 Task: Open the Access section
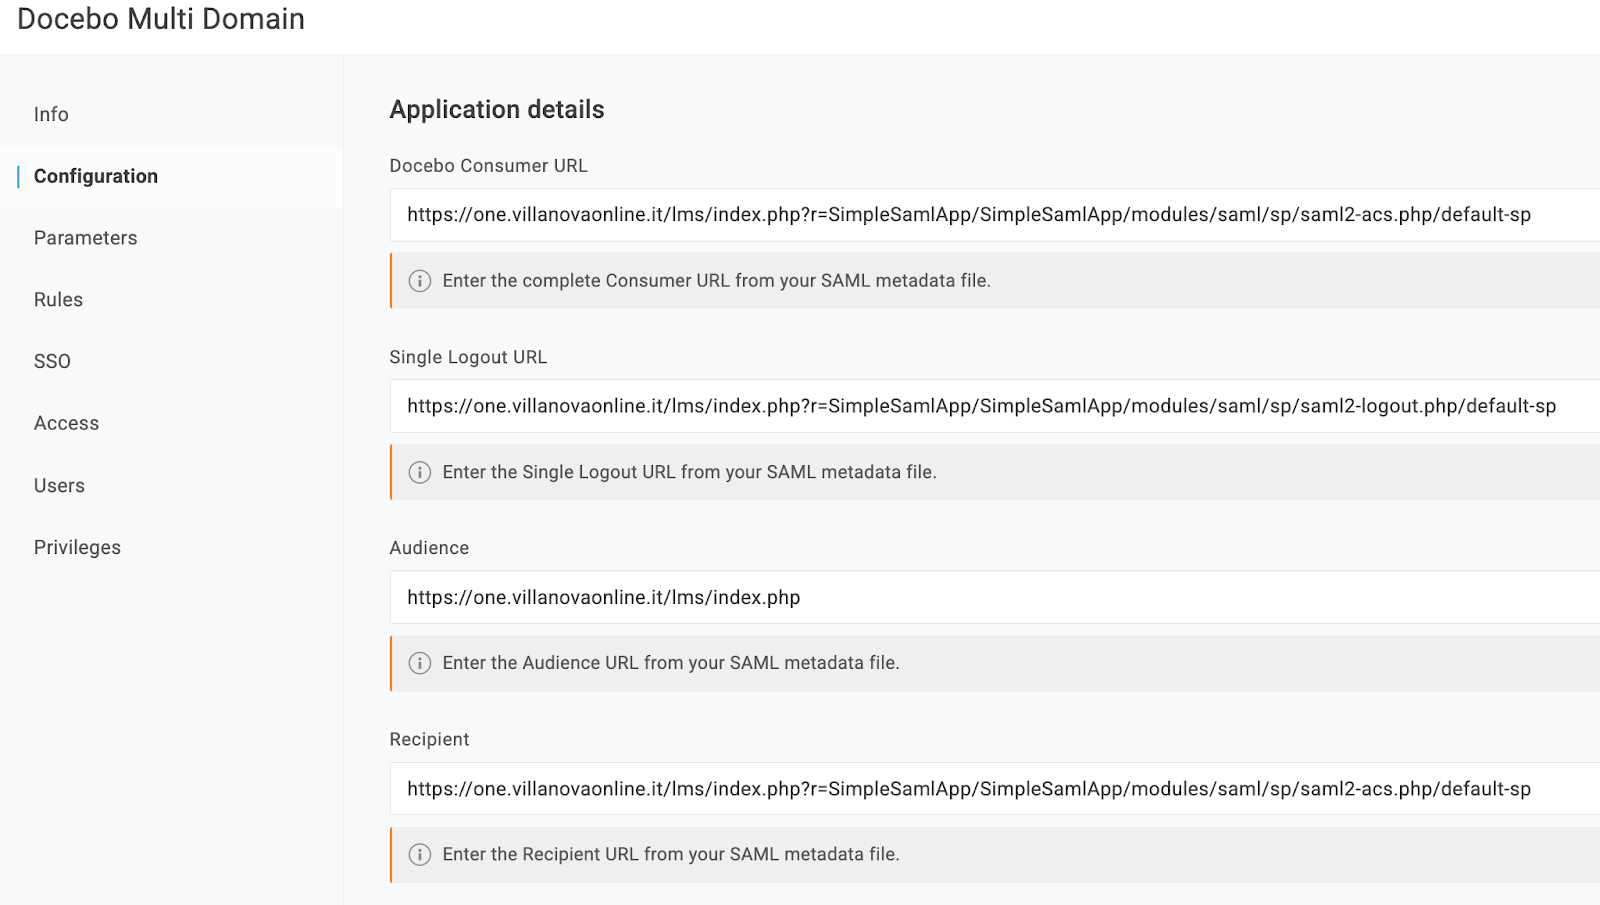66,423
